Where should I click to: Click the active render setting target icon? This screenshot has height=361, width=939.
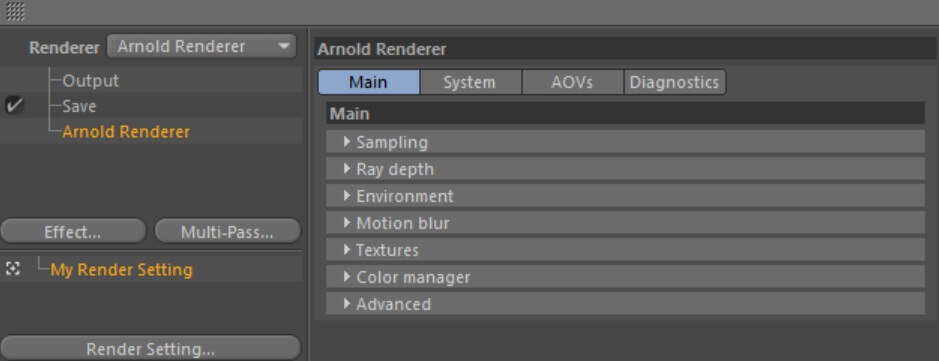tap(13, 269)
